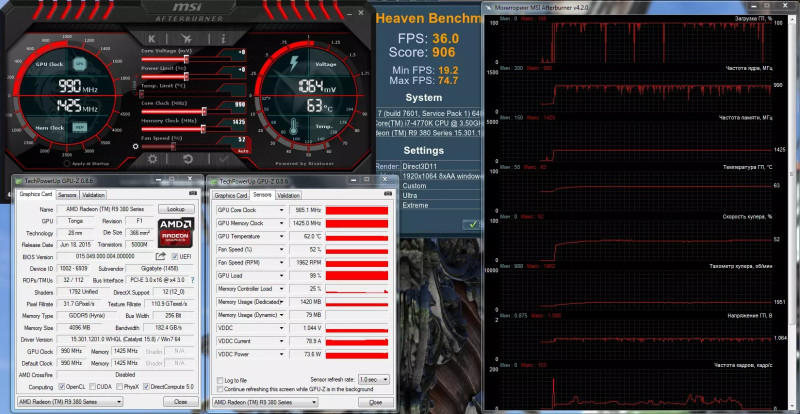Toggle the PhysX checkbox
This screenshot has height=414, width=800.
pyautogui.click(x=119, y=387)
